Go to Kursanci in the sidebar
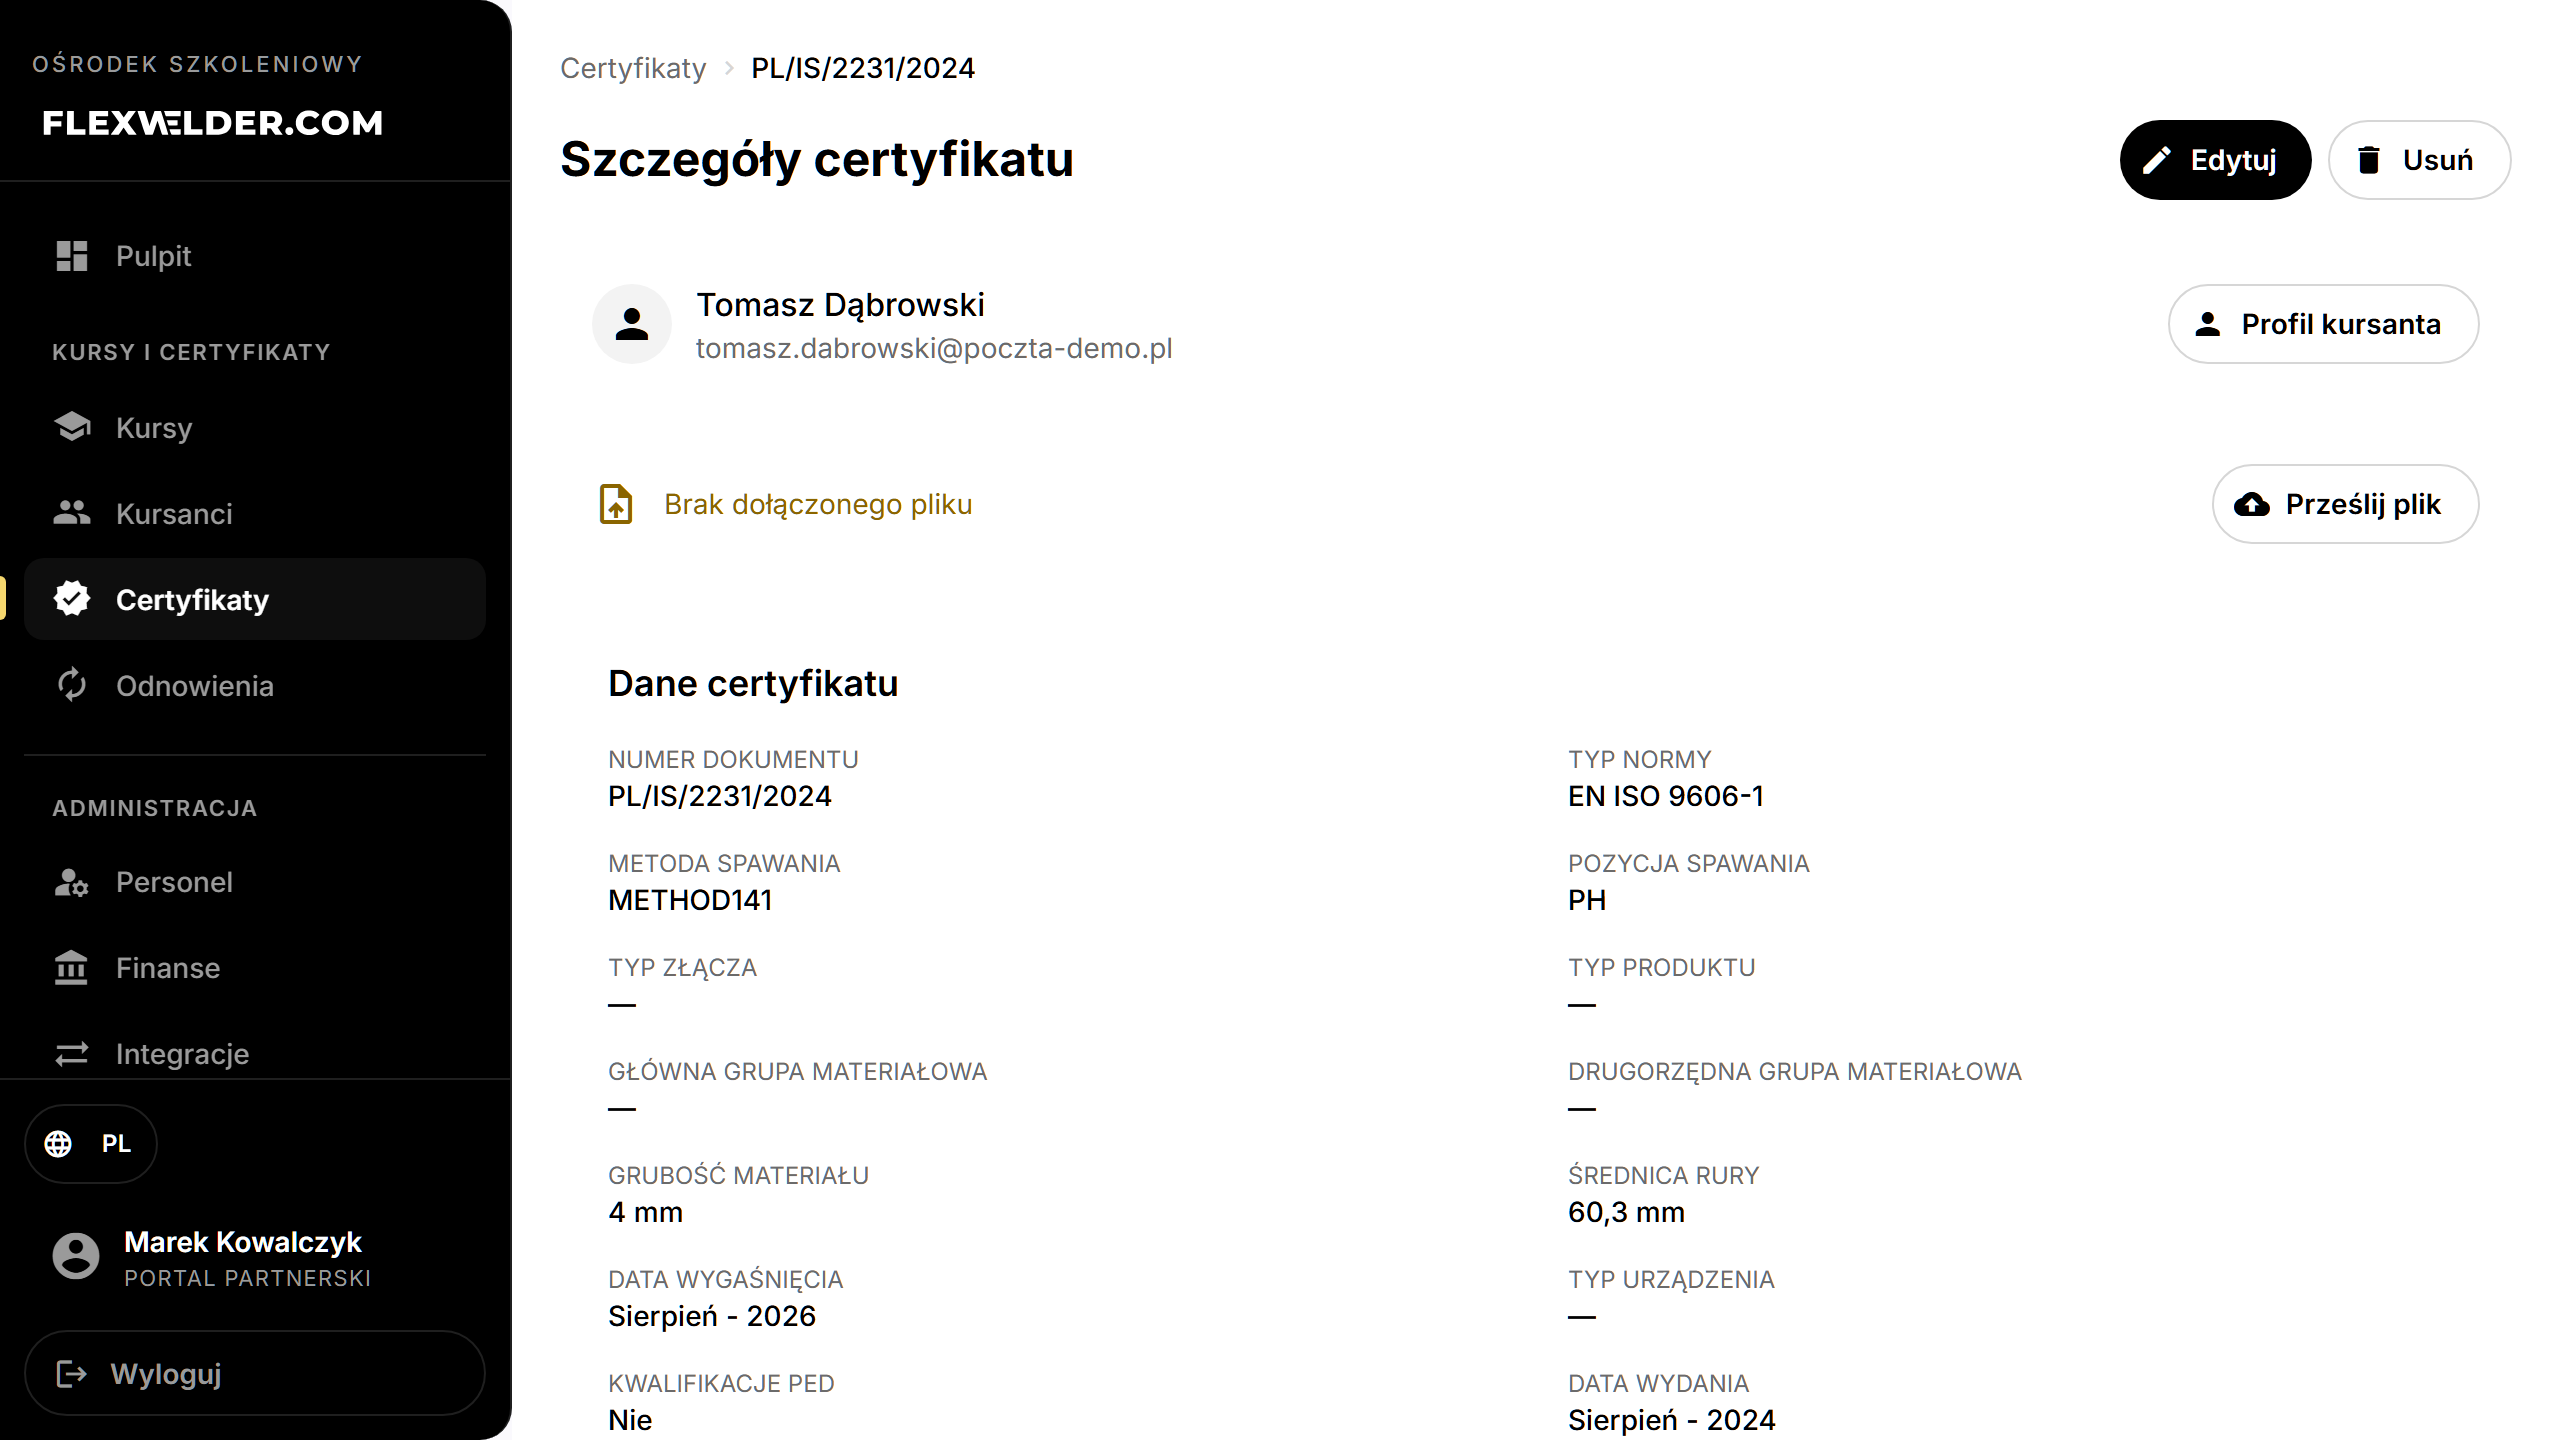 (255, 513)
